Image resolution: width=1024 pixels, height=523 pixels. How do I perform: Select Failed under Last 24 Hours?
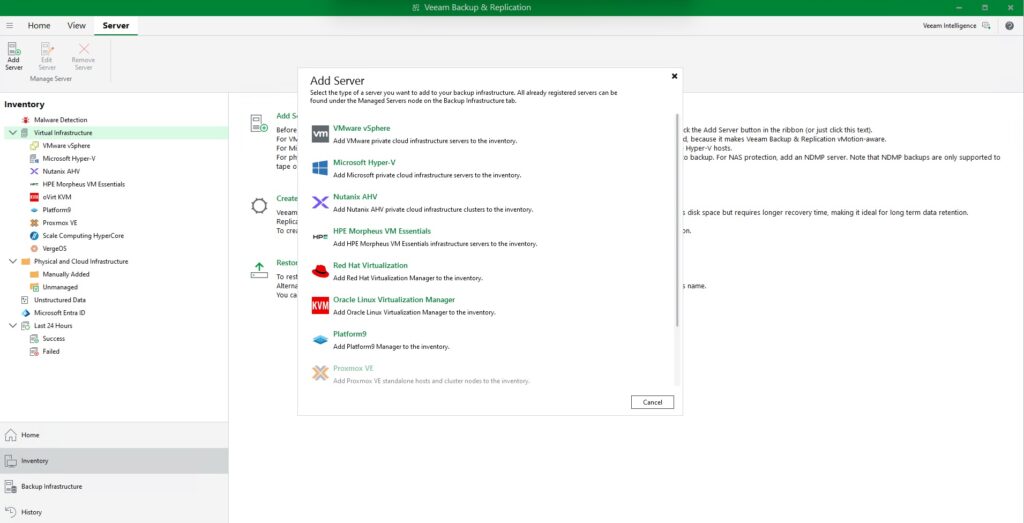click(x=51, y=351)
